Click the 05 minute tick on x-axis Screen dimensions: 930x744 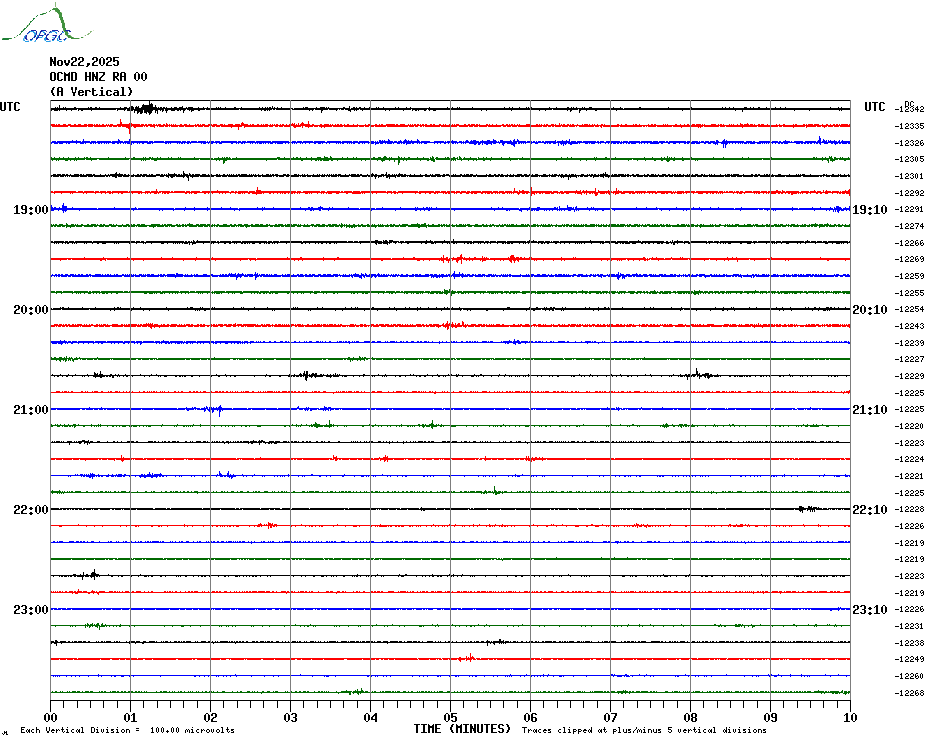[x=450, y=716]
